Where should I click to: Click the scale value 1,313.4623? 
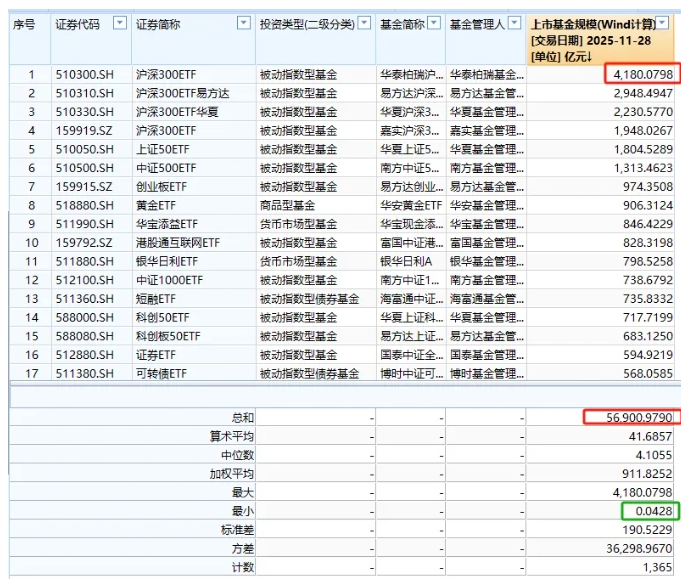[643, 168]
